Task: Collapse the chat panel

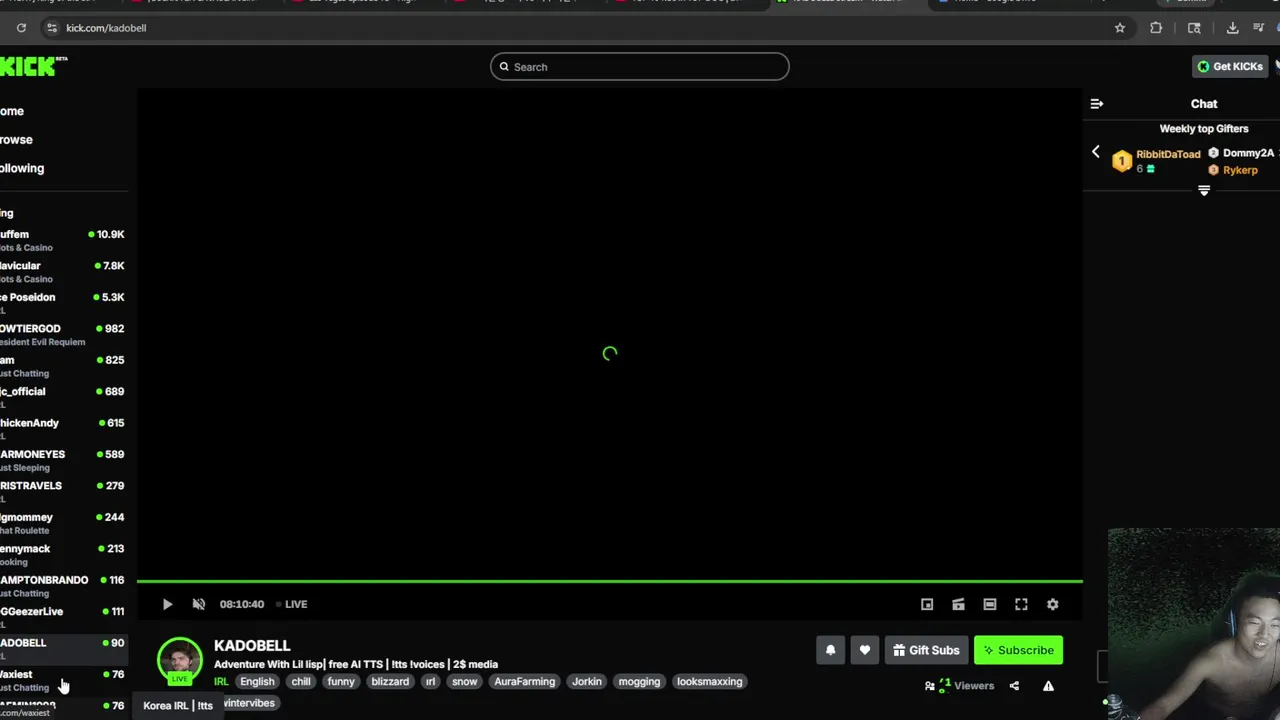Action: tap(1097, 104)
